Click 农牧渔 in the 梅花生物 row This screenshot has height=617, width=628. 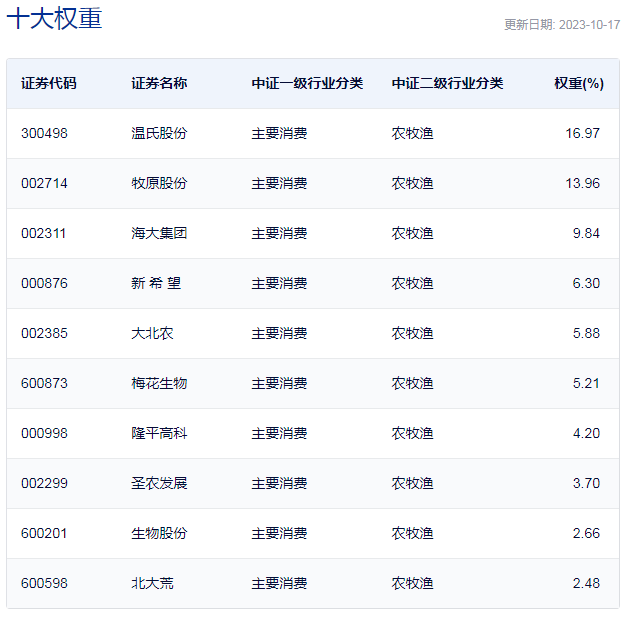413,384
